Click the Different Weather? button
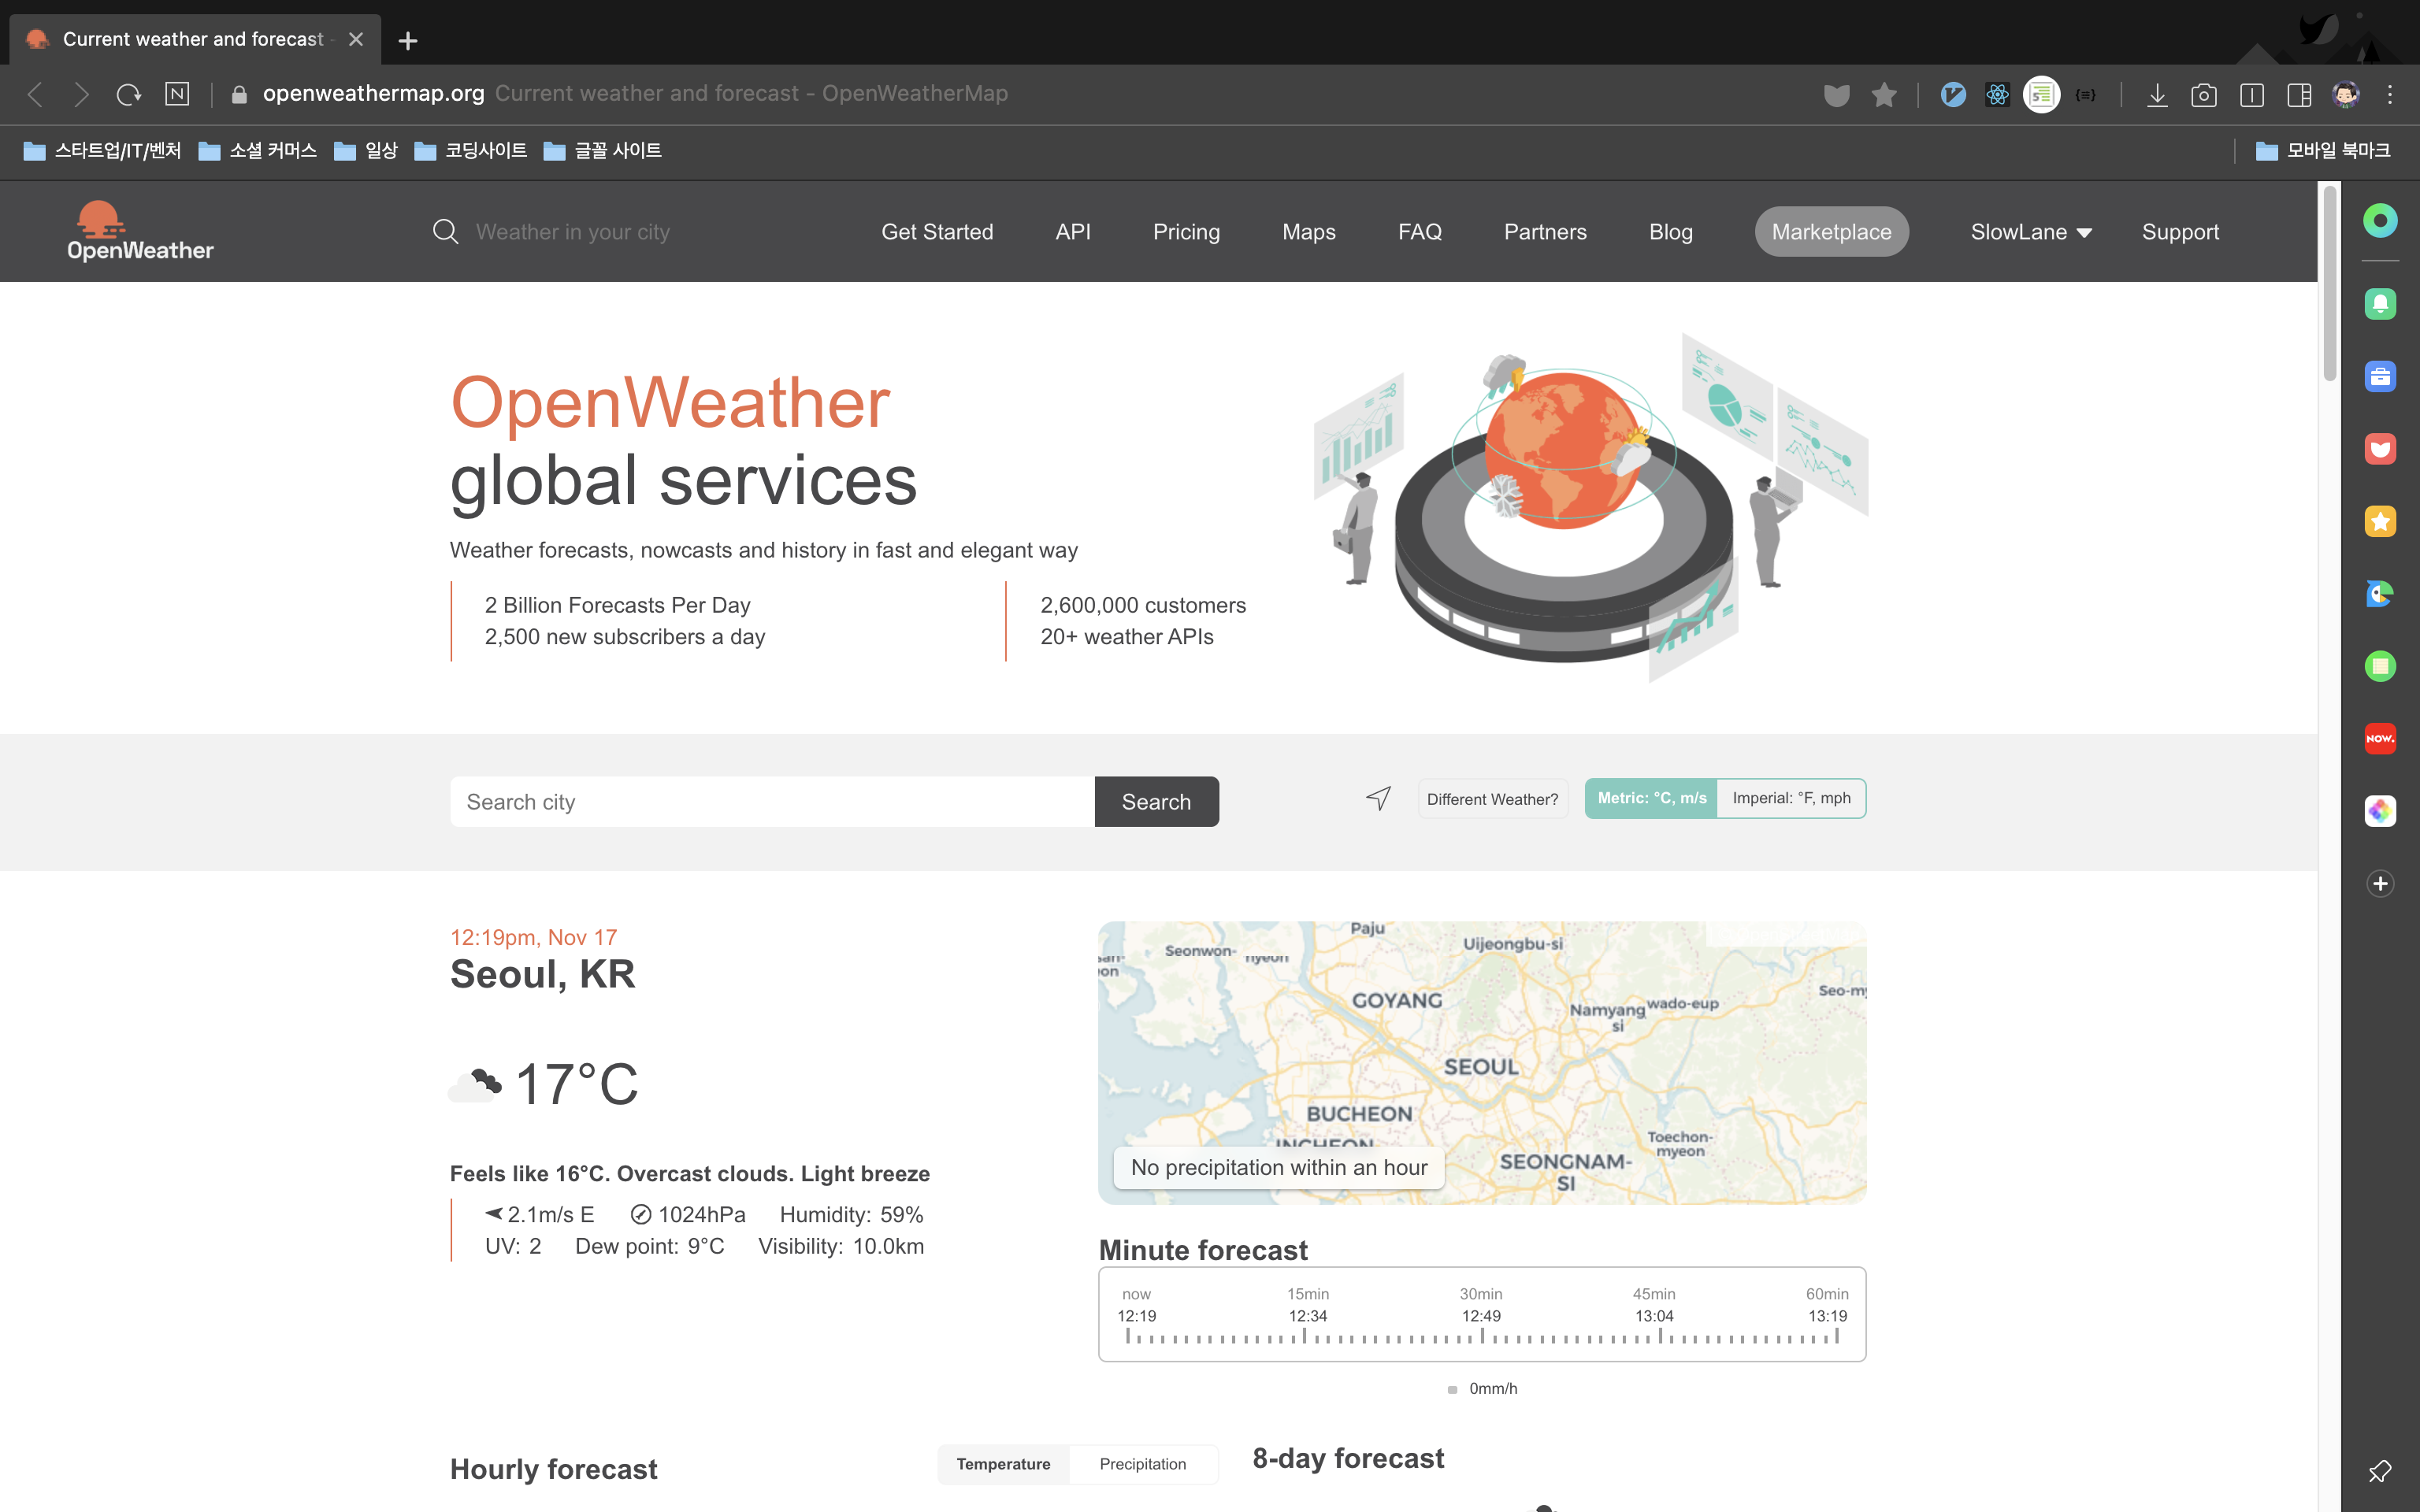 click(1492, 799)
